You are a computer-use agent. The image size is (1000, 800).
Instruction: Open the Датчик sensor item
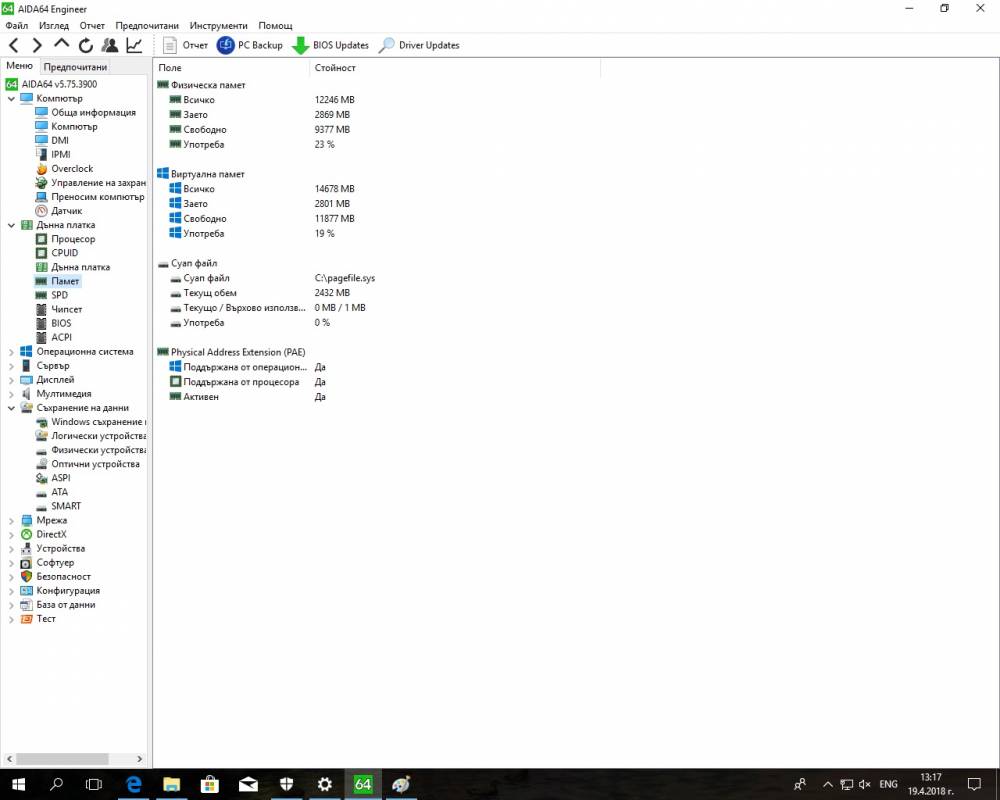59,211
